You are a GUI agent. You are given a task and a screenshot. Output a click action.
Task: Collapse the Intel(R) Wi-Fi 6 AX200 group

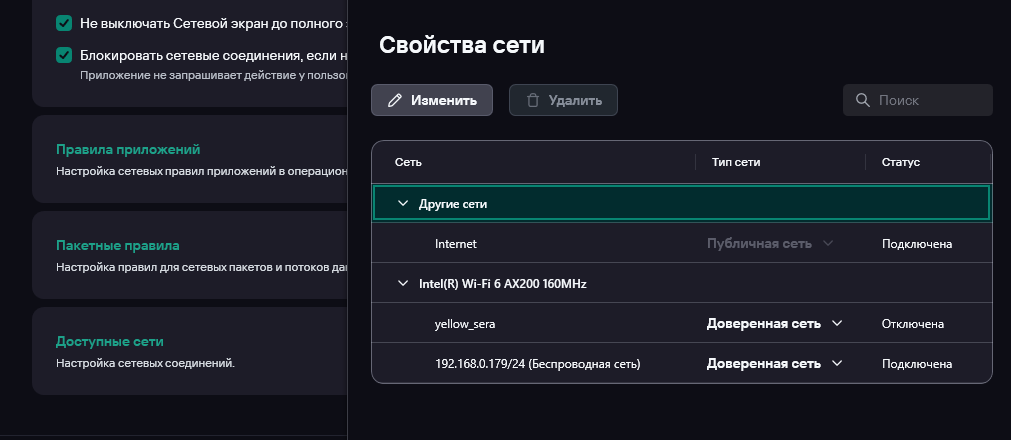pyautogui.click(x=403, y=284)
